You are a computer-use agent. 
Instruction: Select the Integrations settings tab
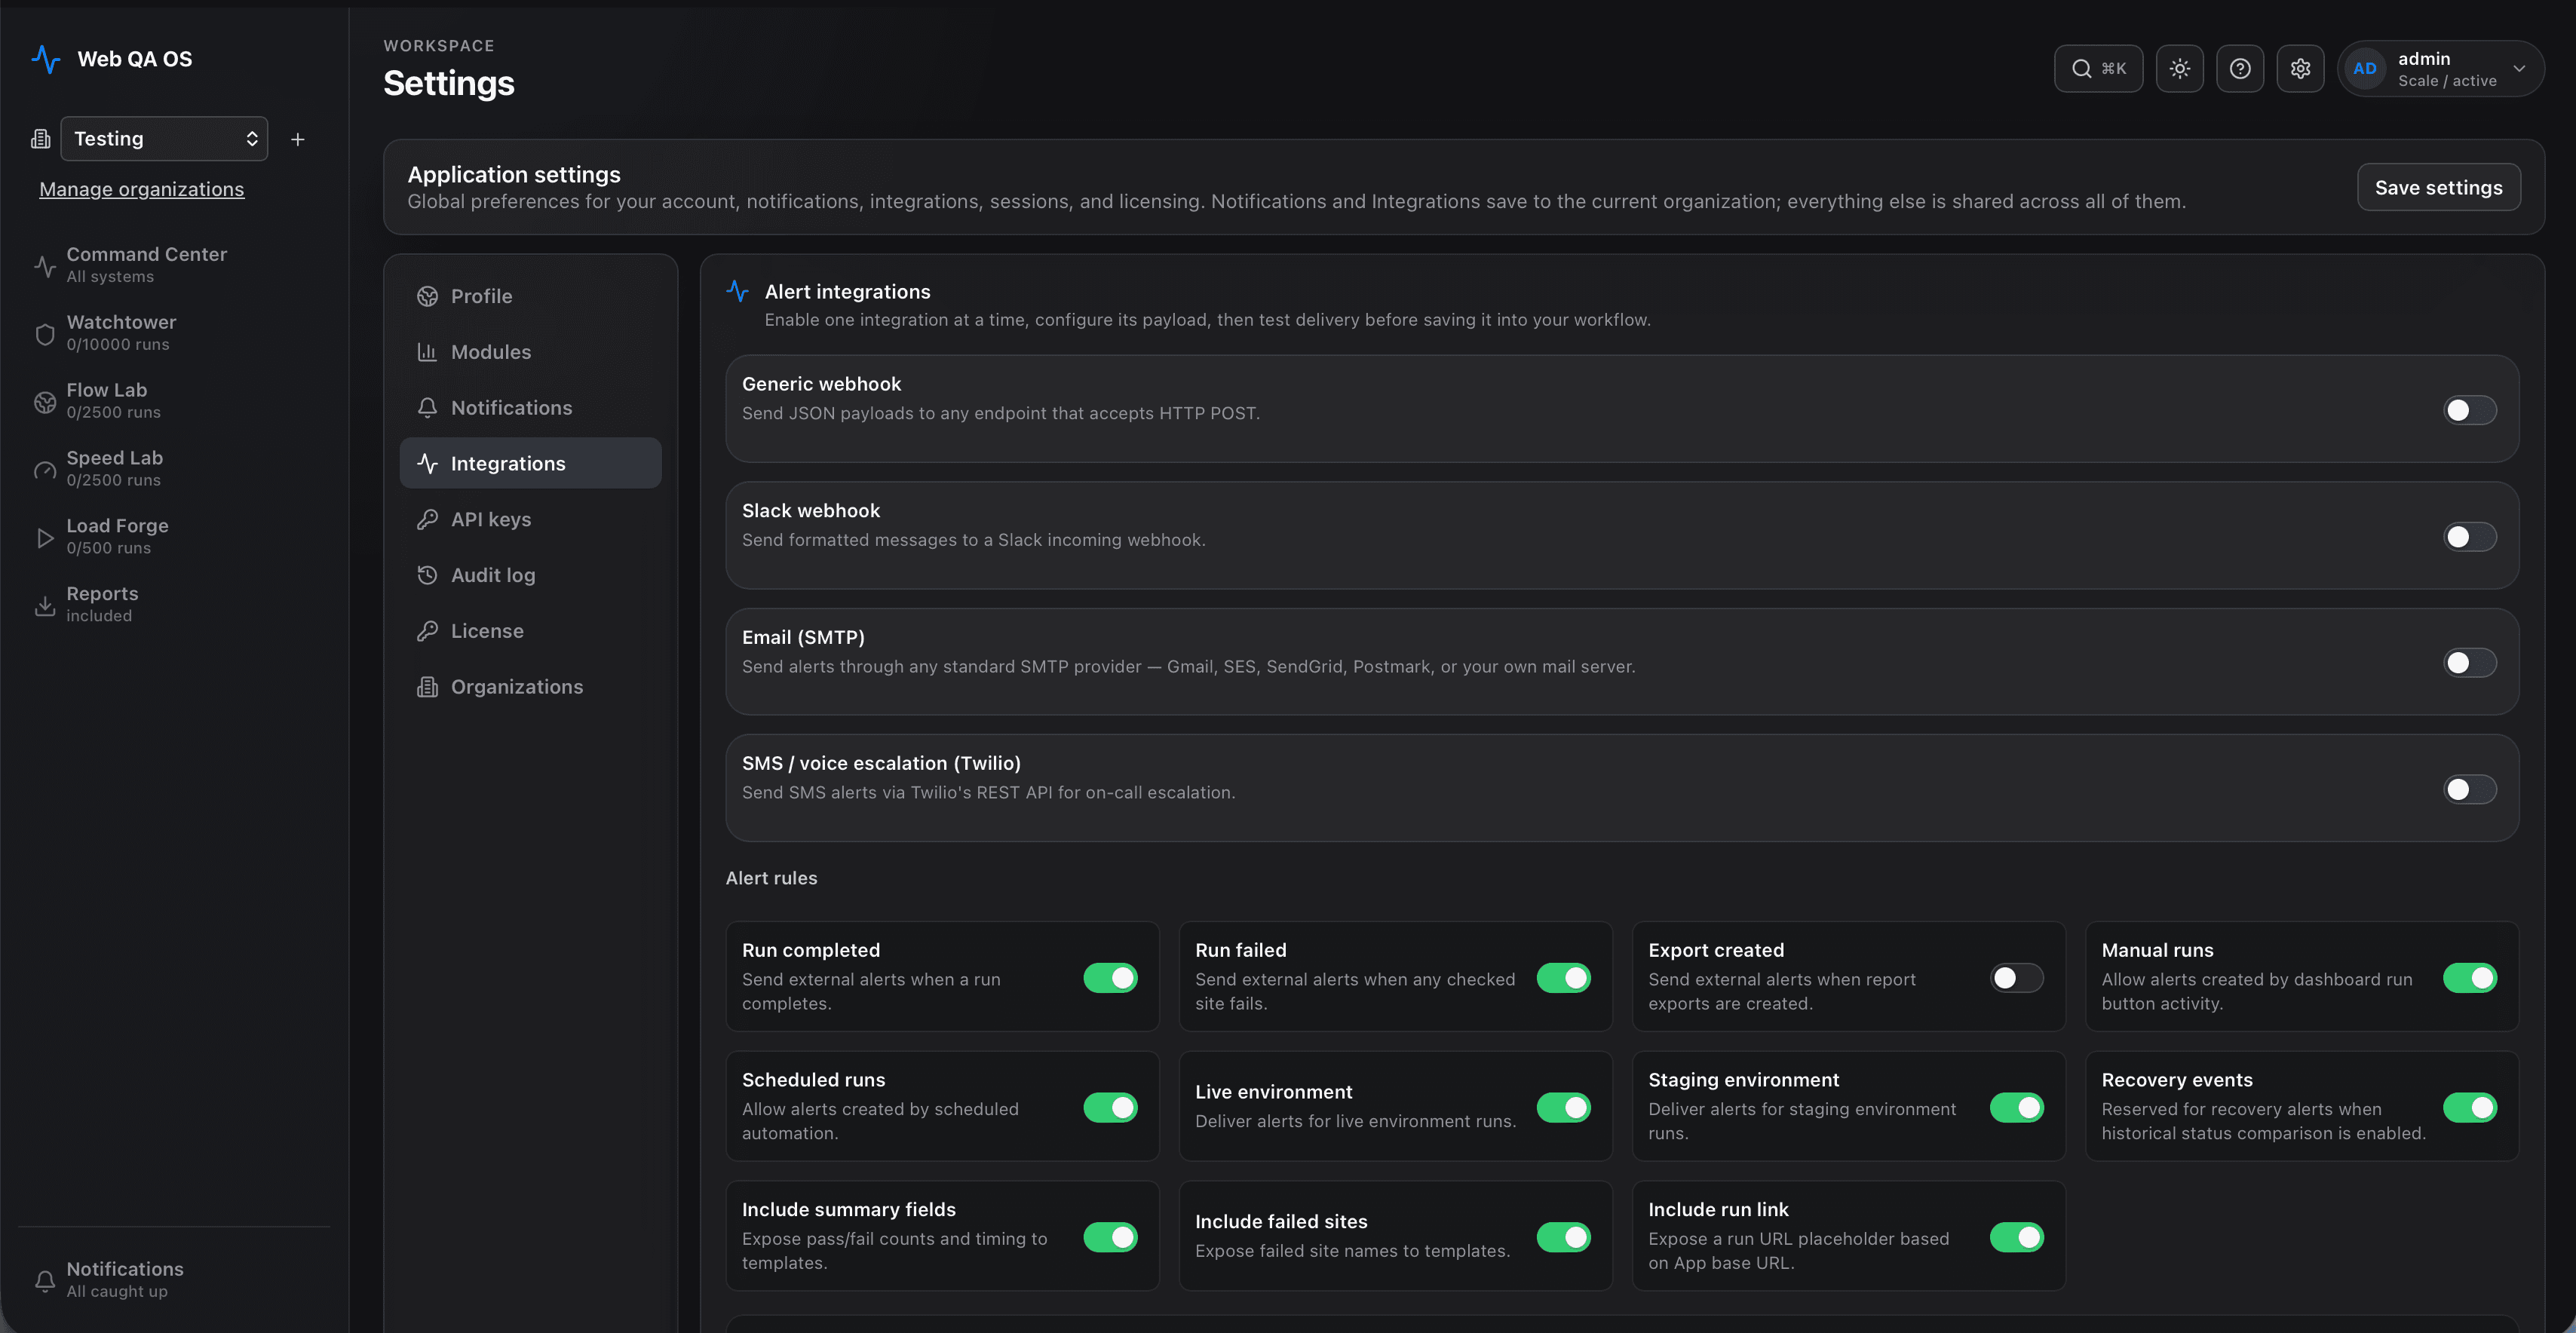coord(530,463)
